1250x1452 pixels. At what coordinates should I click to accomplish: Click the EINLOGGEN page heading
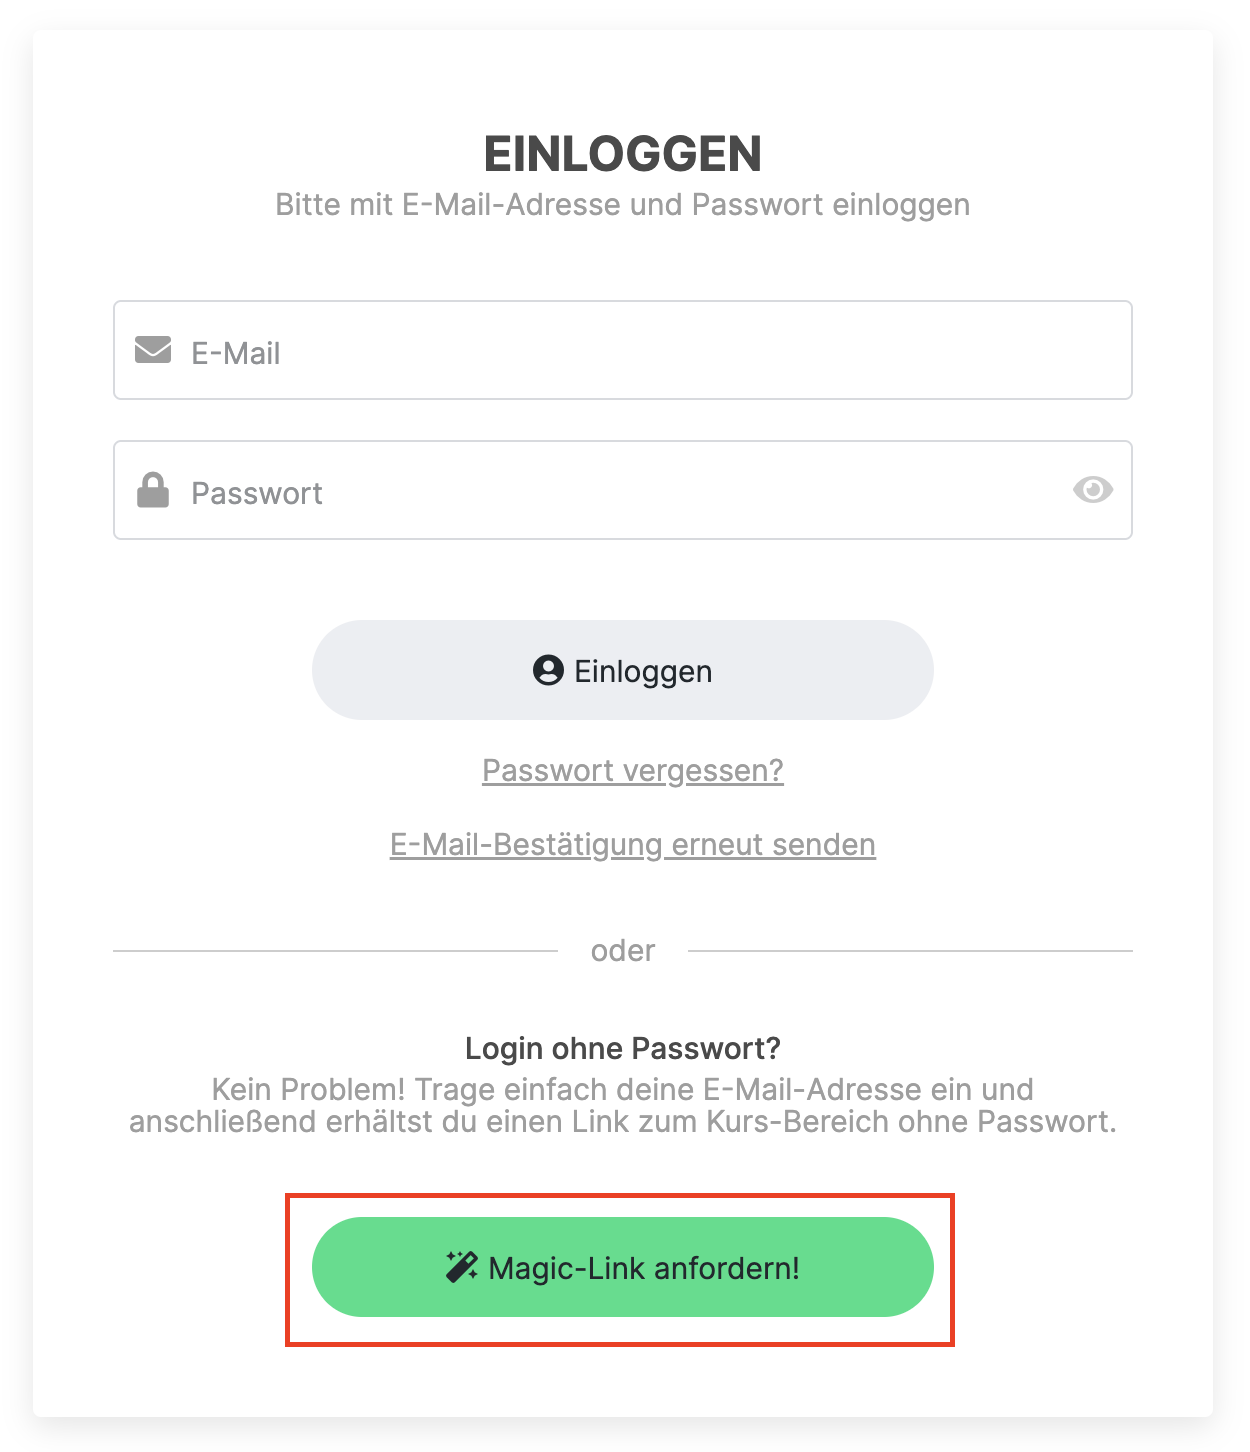coord(623,154)
